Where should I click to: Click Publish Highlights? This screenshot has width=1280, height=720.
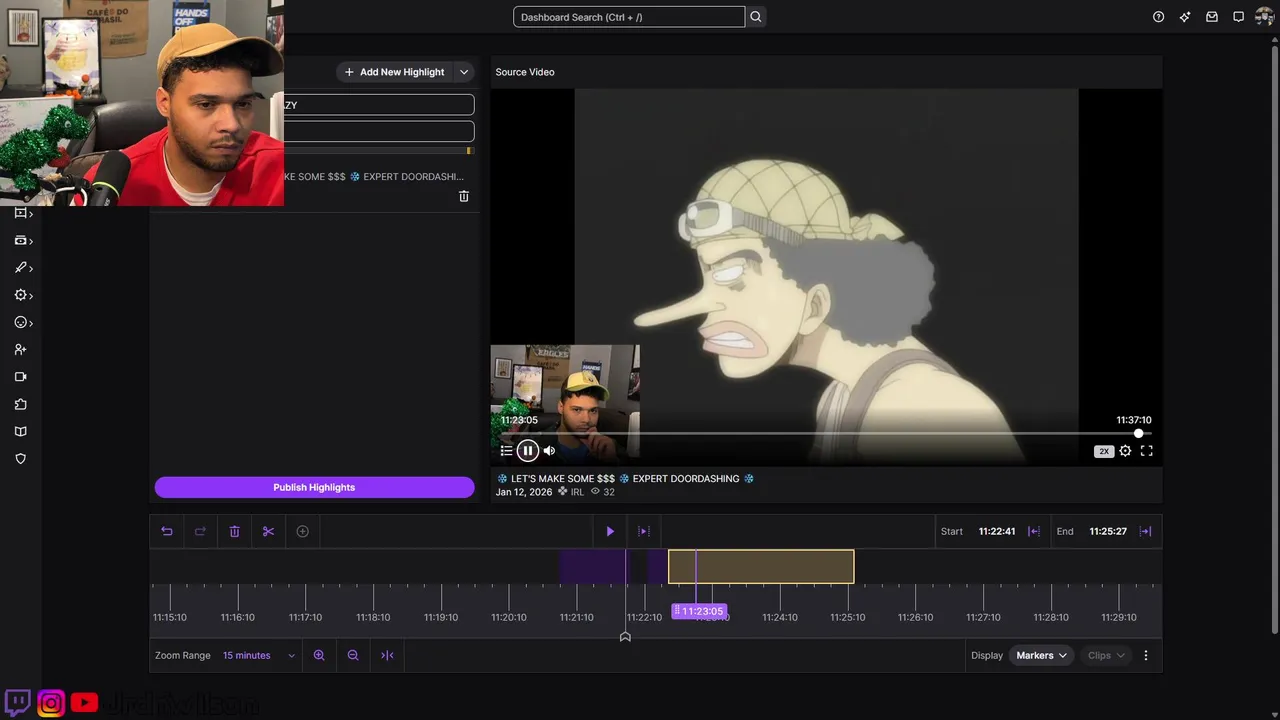(314, 487)
